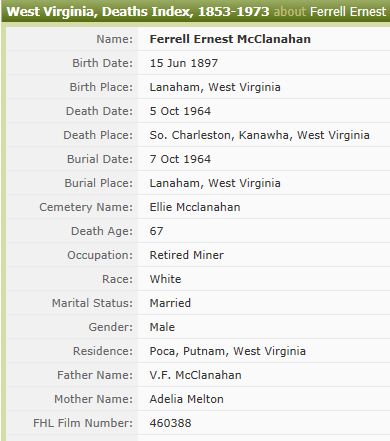The height and width of the screenshot is (441, 390).
Task: Click the death date 5 Oct 1964
Action: click(x=180, y=111)
